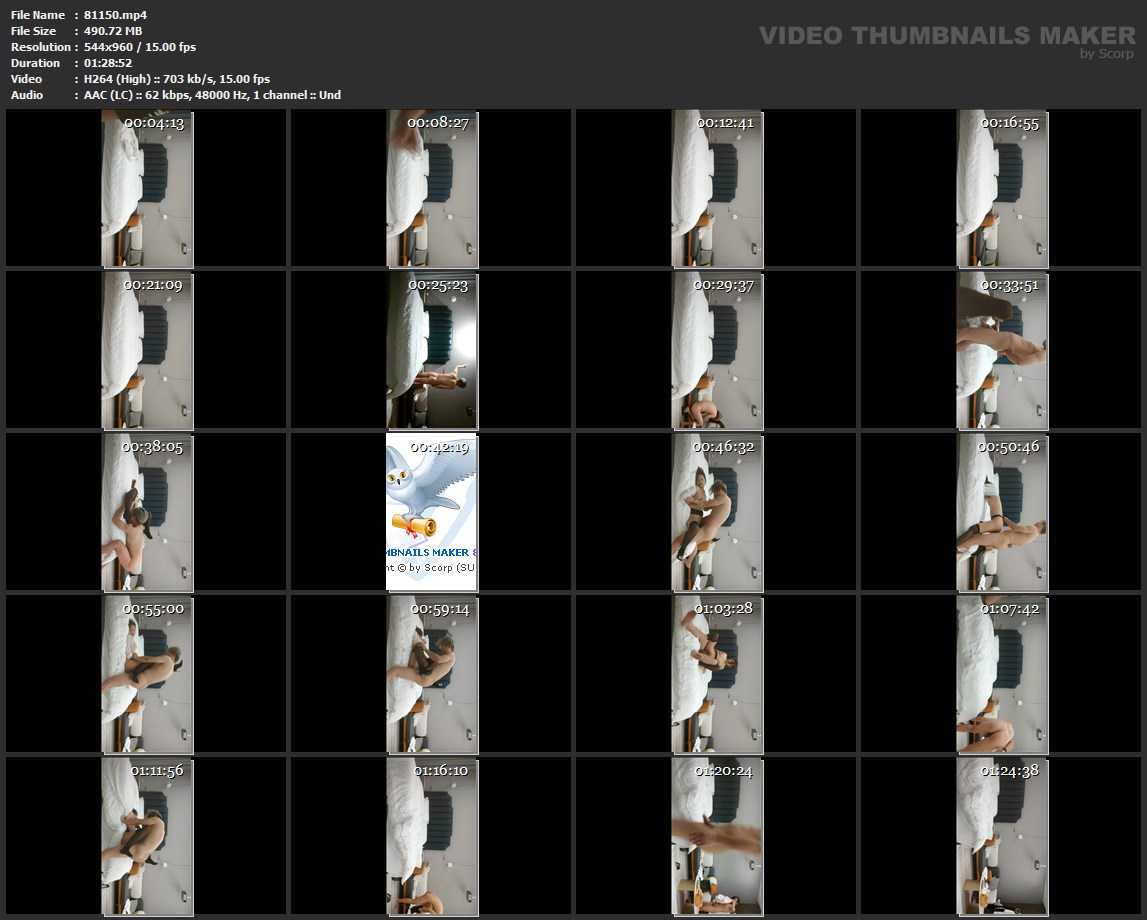Open the thumbnail at timestamp 01:20:24
The height and width of the screenshot is (920, 1147).
(x=717, y=837)
